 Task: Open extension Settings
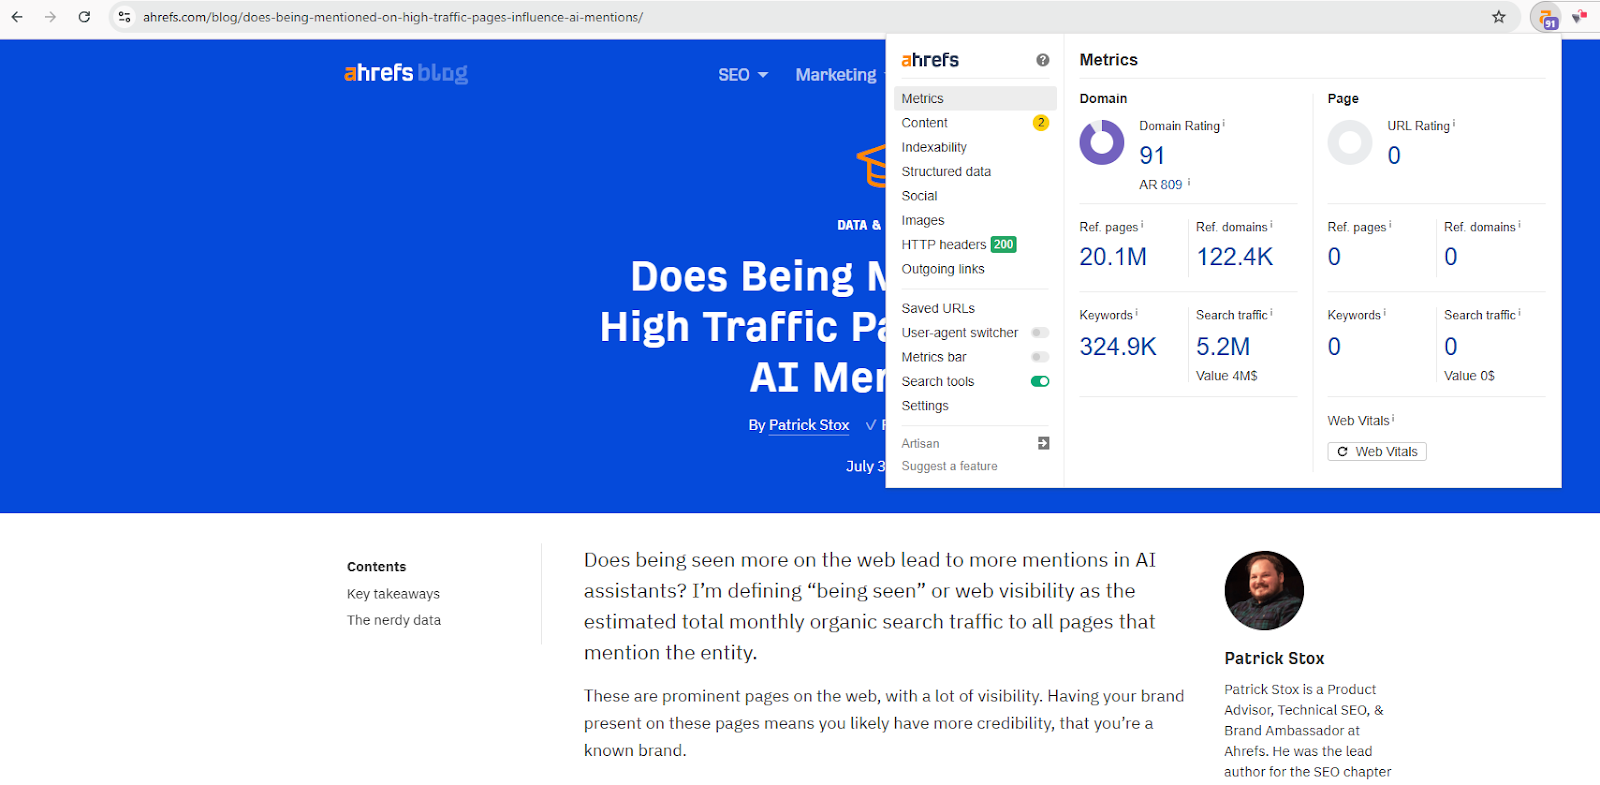(x=925, y=406)
